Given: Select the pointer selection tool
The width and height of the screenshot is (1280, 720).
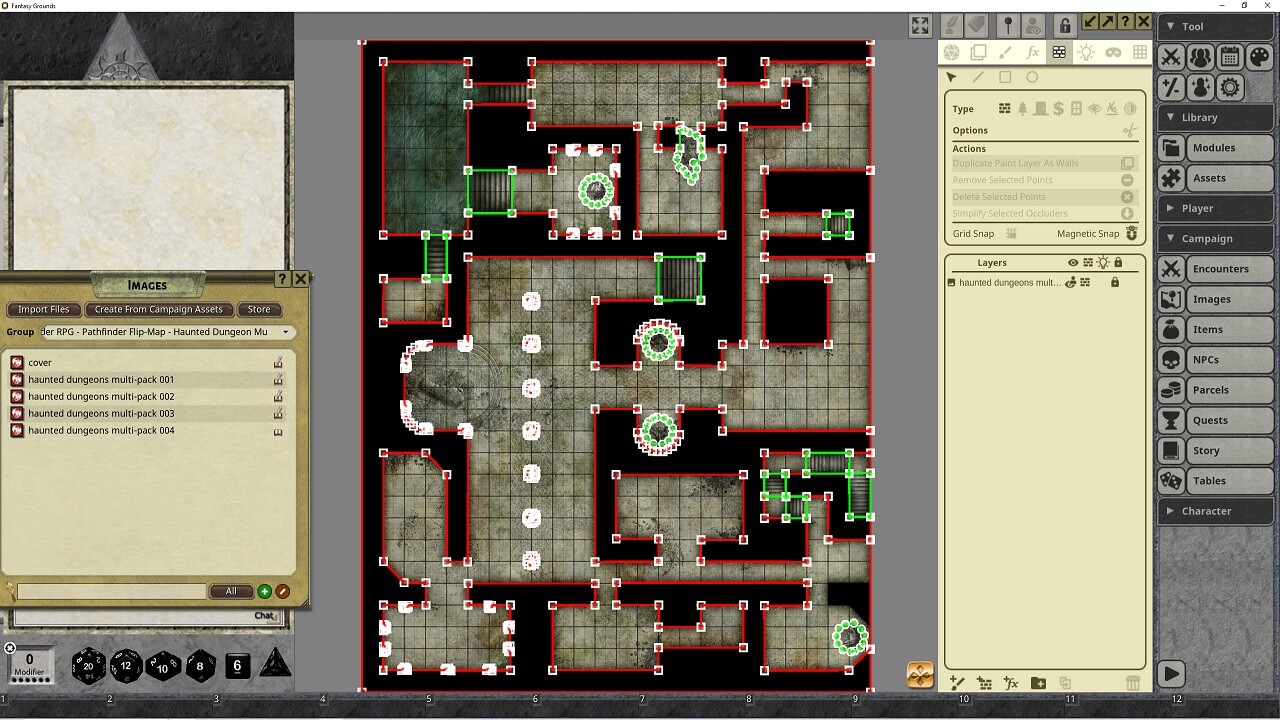Looking at the screenshot, I should tap(951, 77).
